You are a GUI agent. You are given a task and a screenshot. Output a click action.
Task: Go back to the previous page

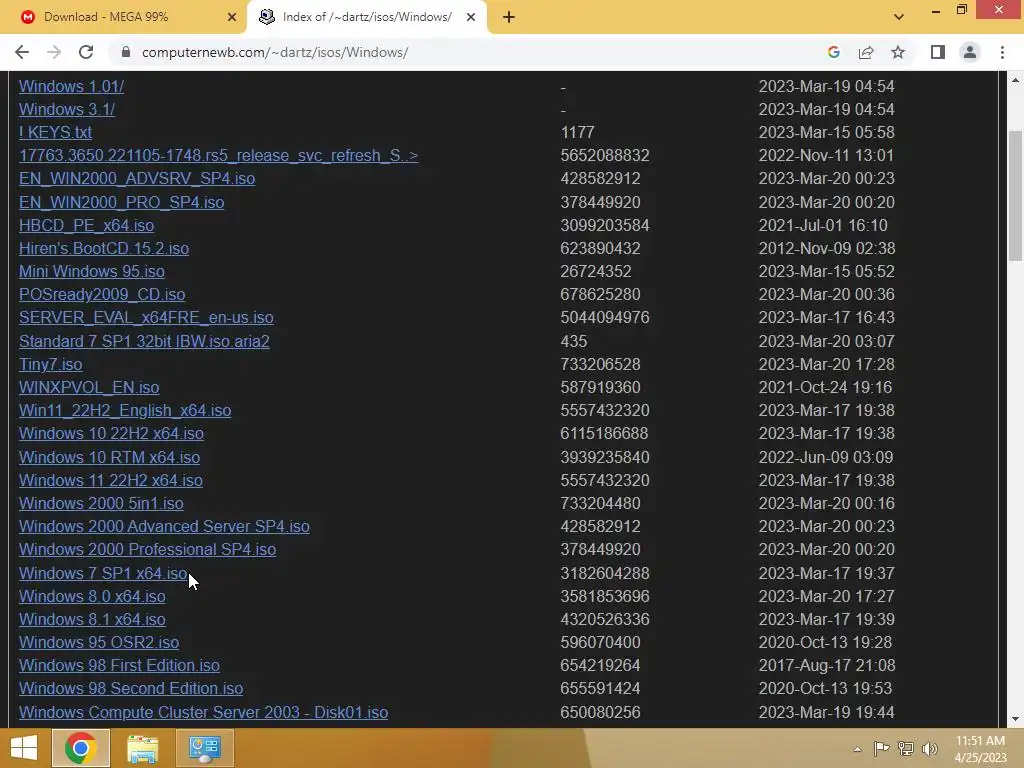(22, 52)
